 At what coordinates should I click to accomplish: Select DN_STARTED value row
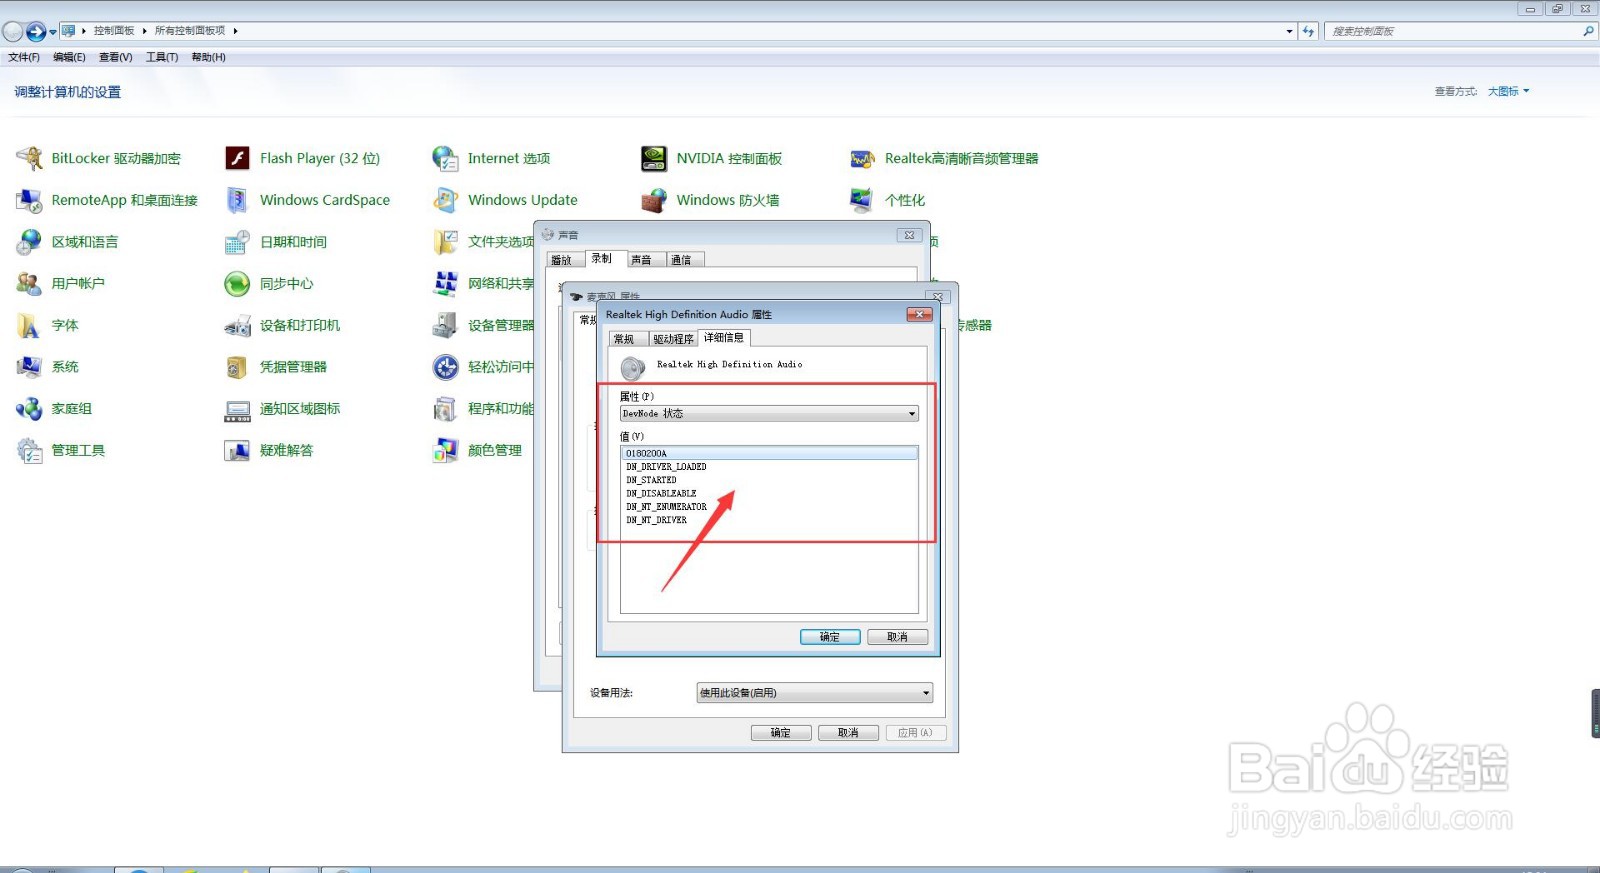(x=769, y=480)
